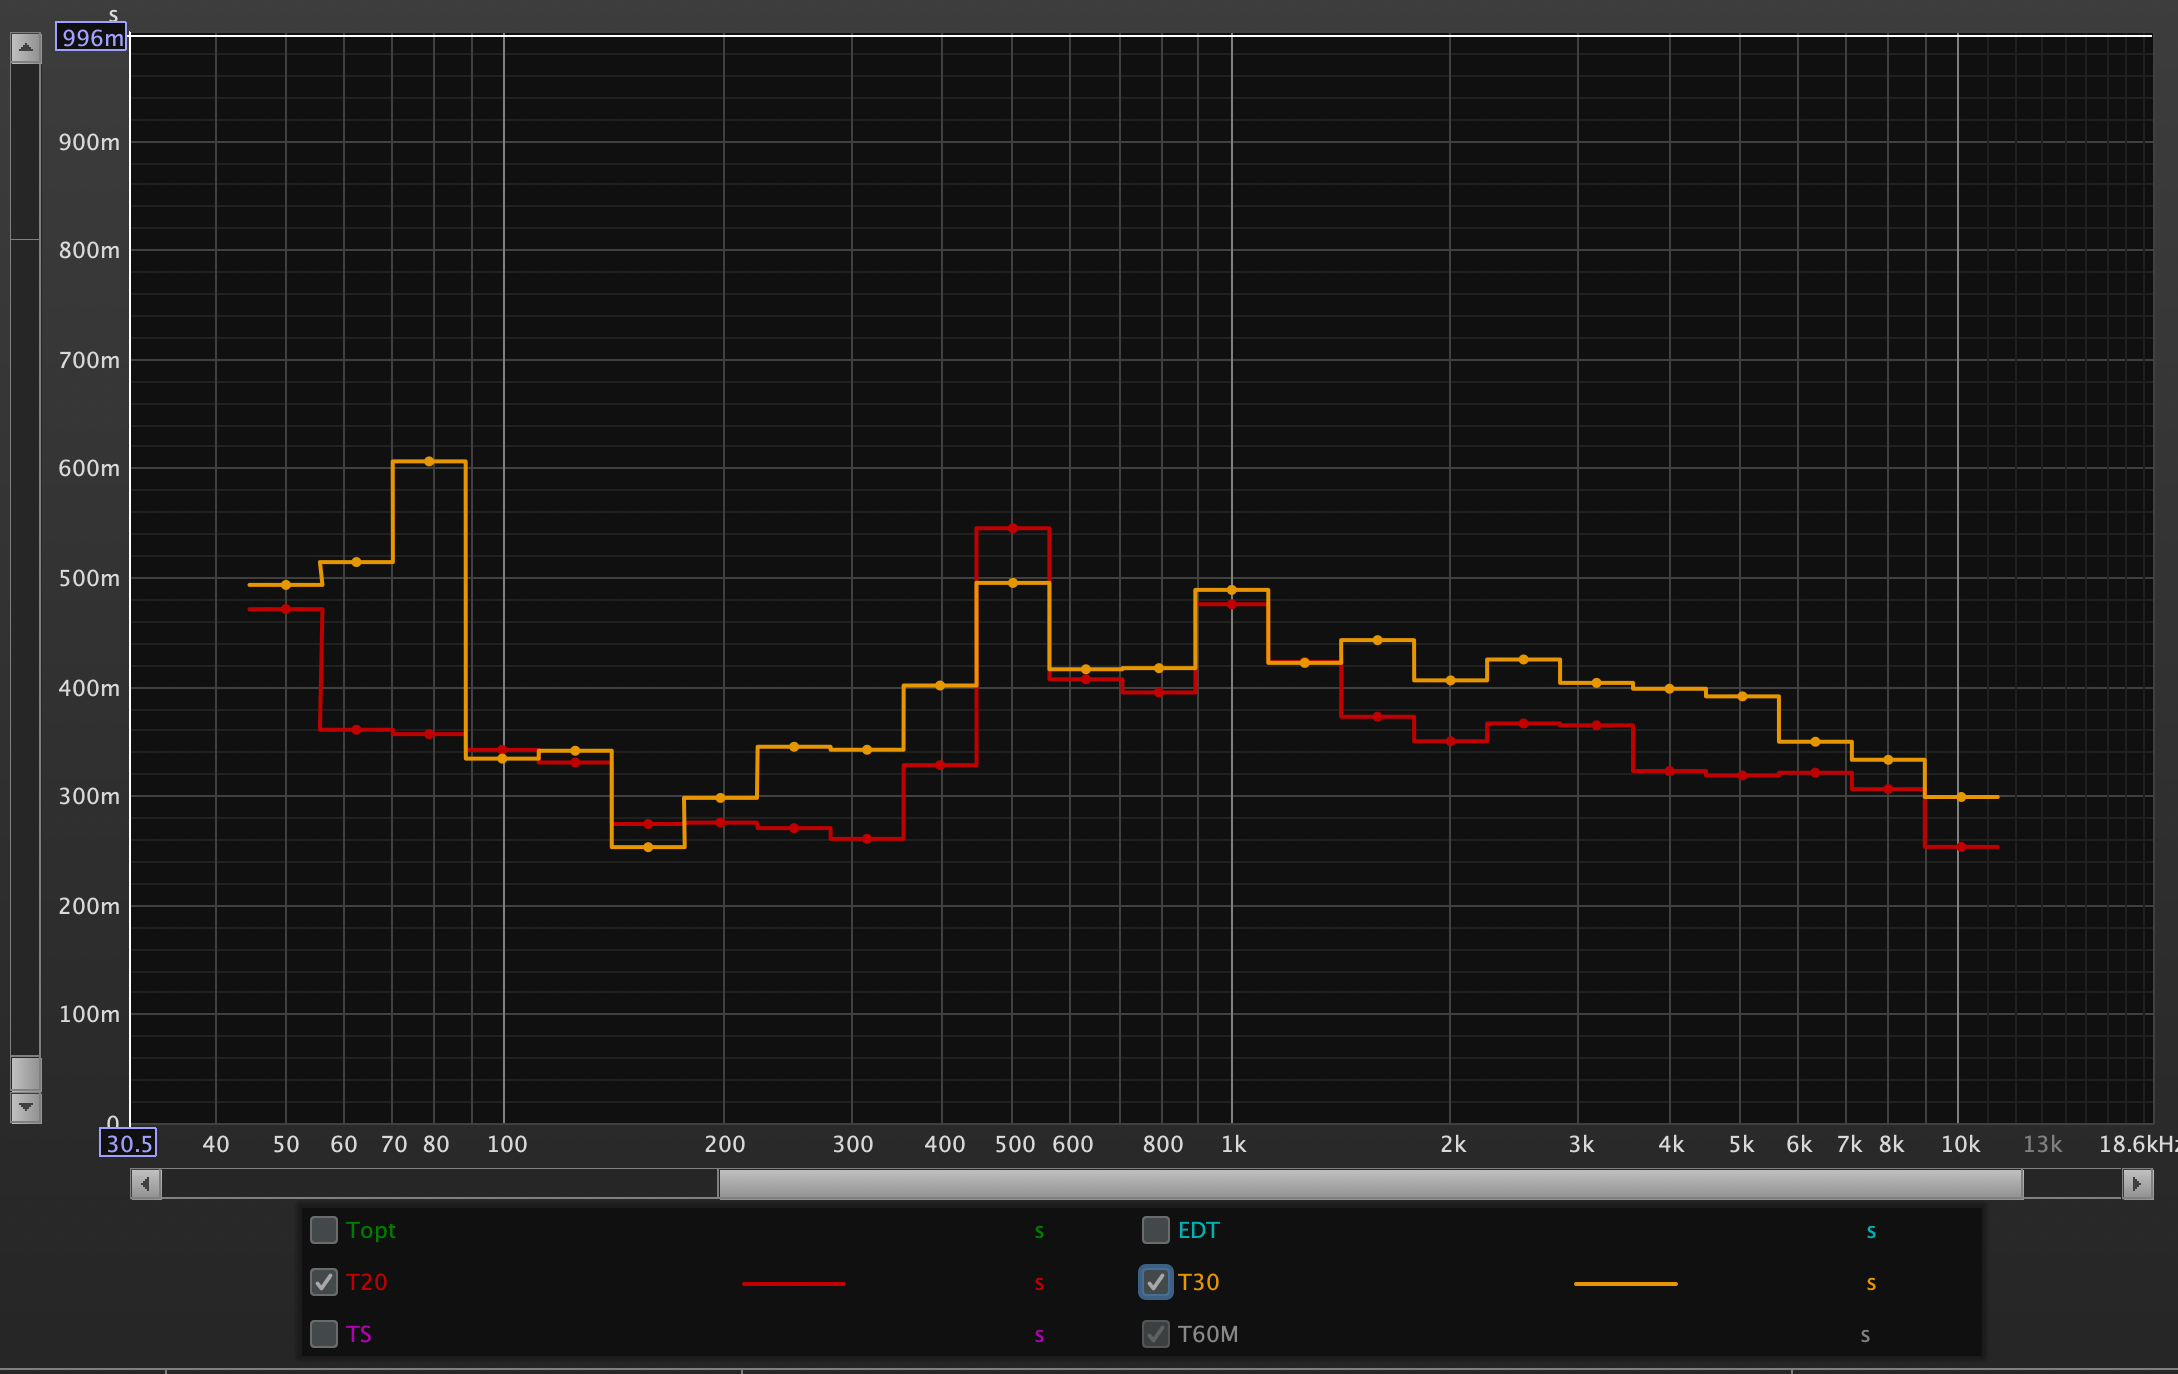Uncheck the T30 curve checkbox
2178x1374 pixels.
click(1156, 1282)
